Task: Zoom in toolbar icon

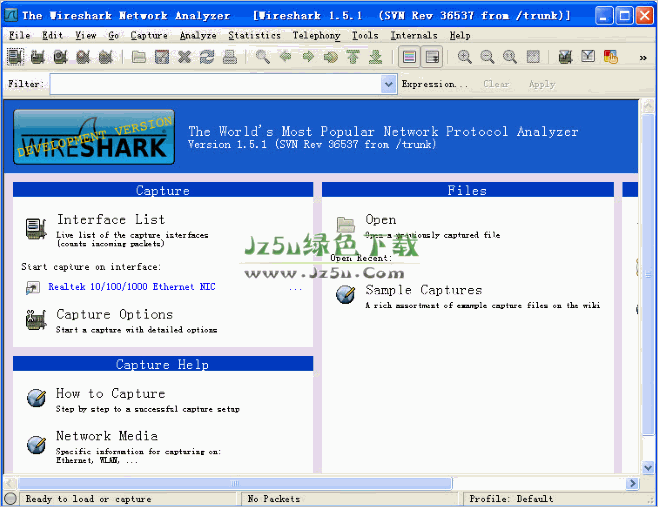Action: pyautogui.click(x=465, y=57)
